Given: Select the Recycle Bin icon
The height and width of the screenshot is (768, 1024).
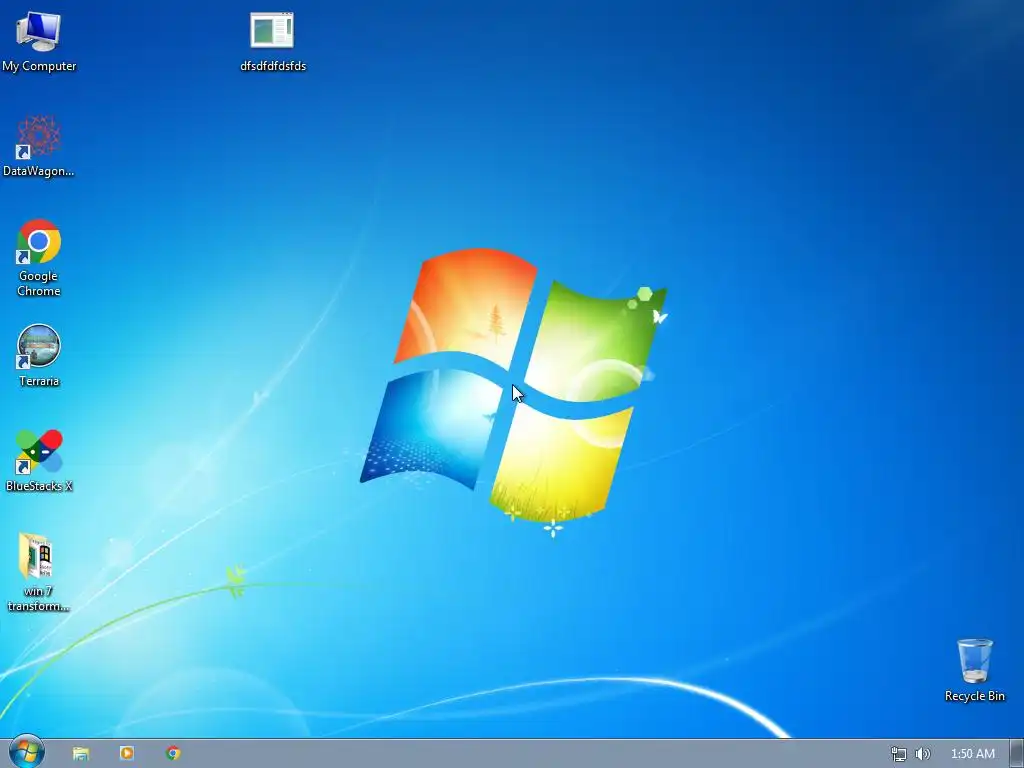Looking at the screenshot, I should [974, 671].
